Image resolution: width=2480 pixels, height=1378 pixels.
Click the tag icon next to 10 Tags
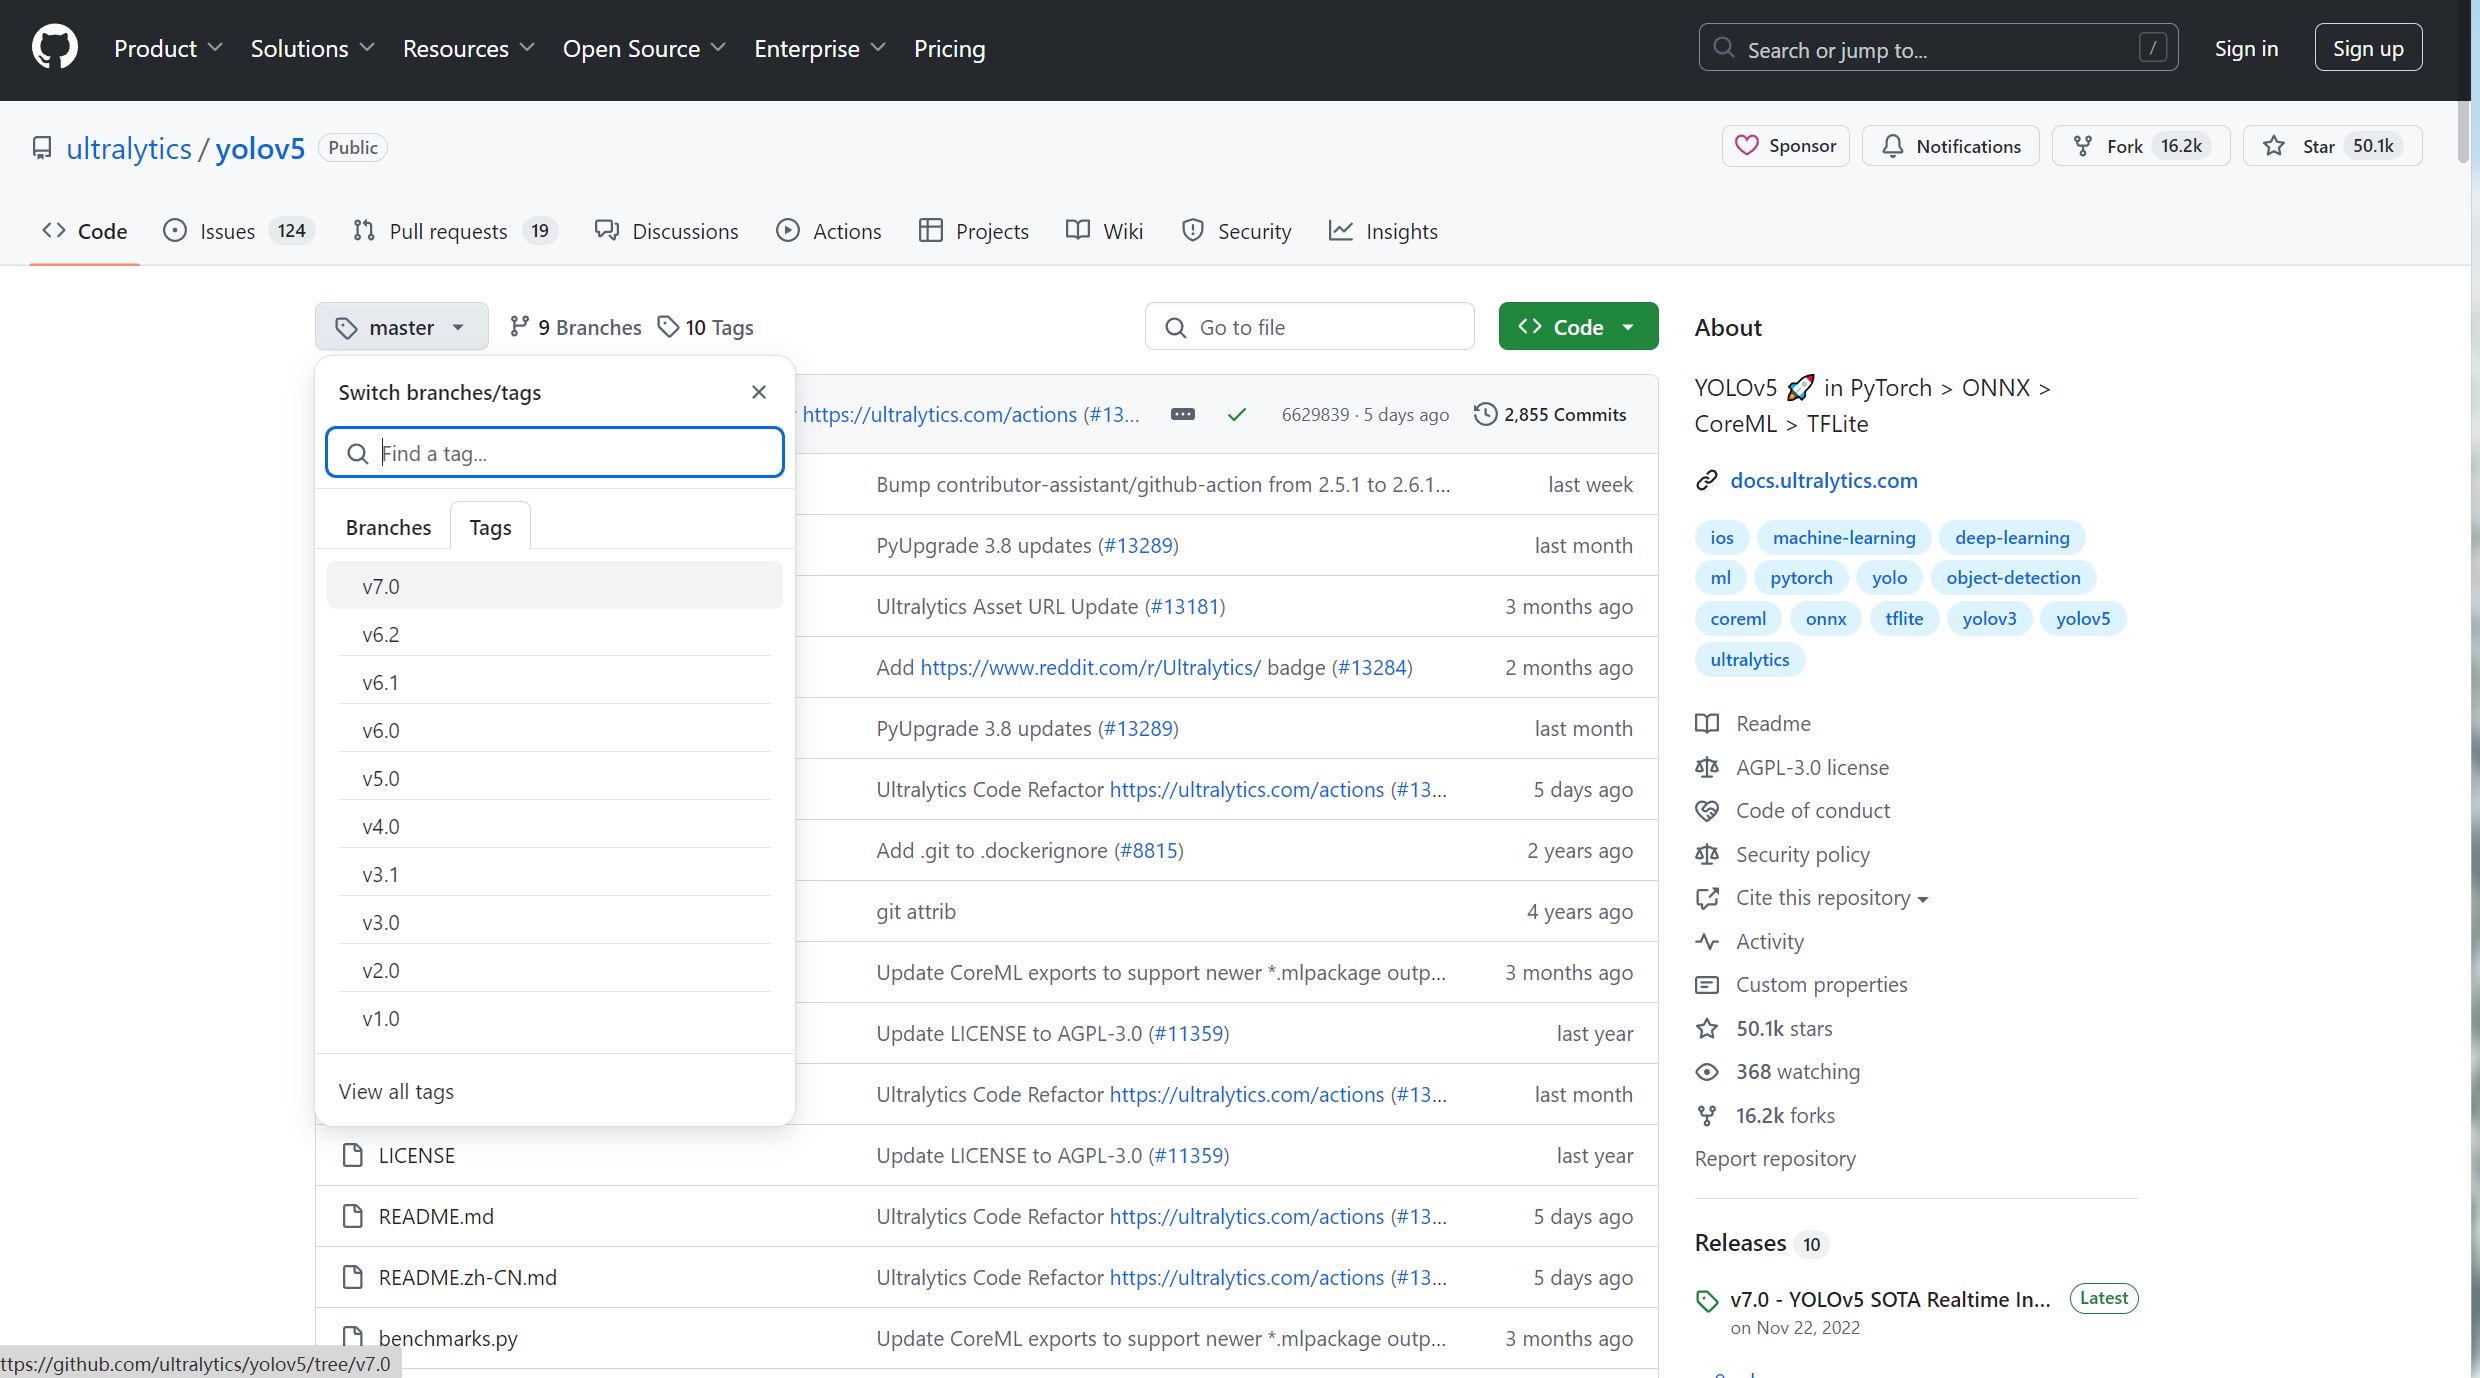click(x=668, y=326)
